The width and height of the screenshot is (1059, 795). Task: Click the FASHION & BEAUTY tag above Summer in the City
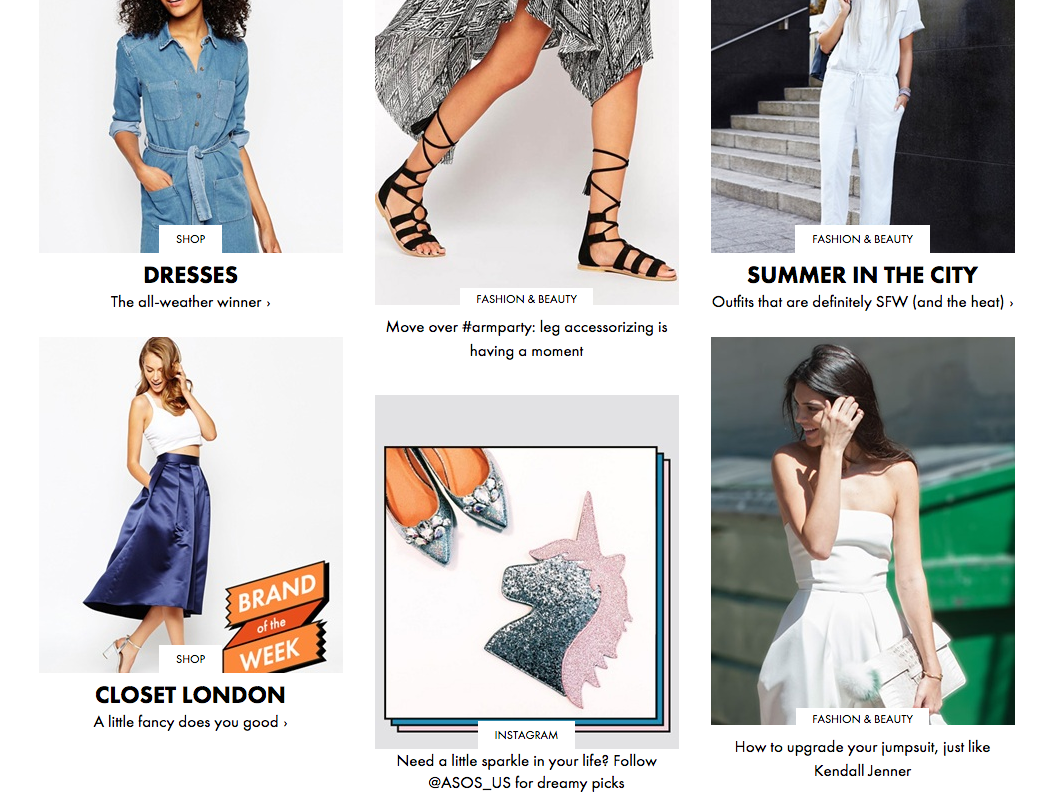click(862, 239)
